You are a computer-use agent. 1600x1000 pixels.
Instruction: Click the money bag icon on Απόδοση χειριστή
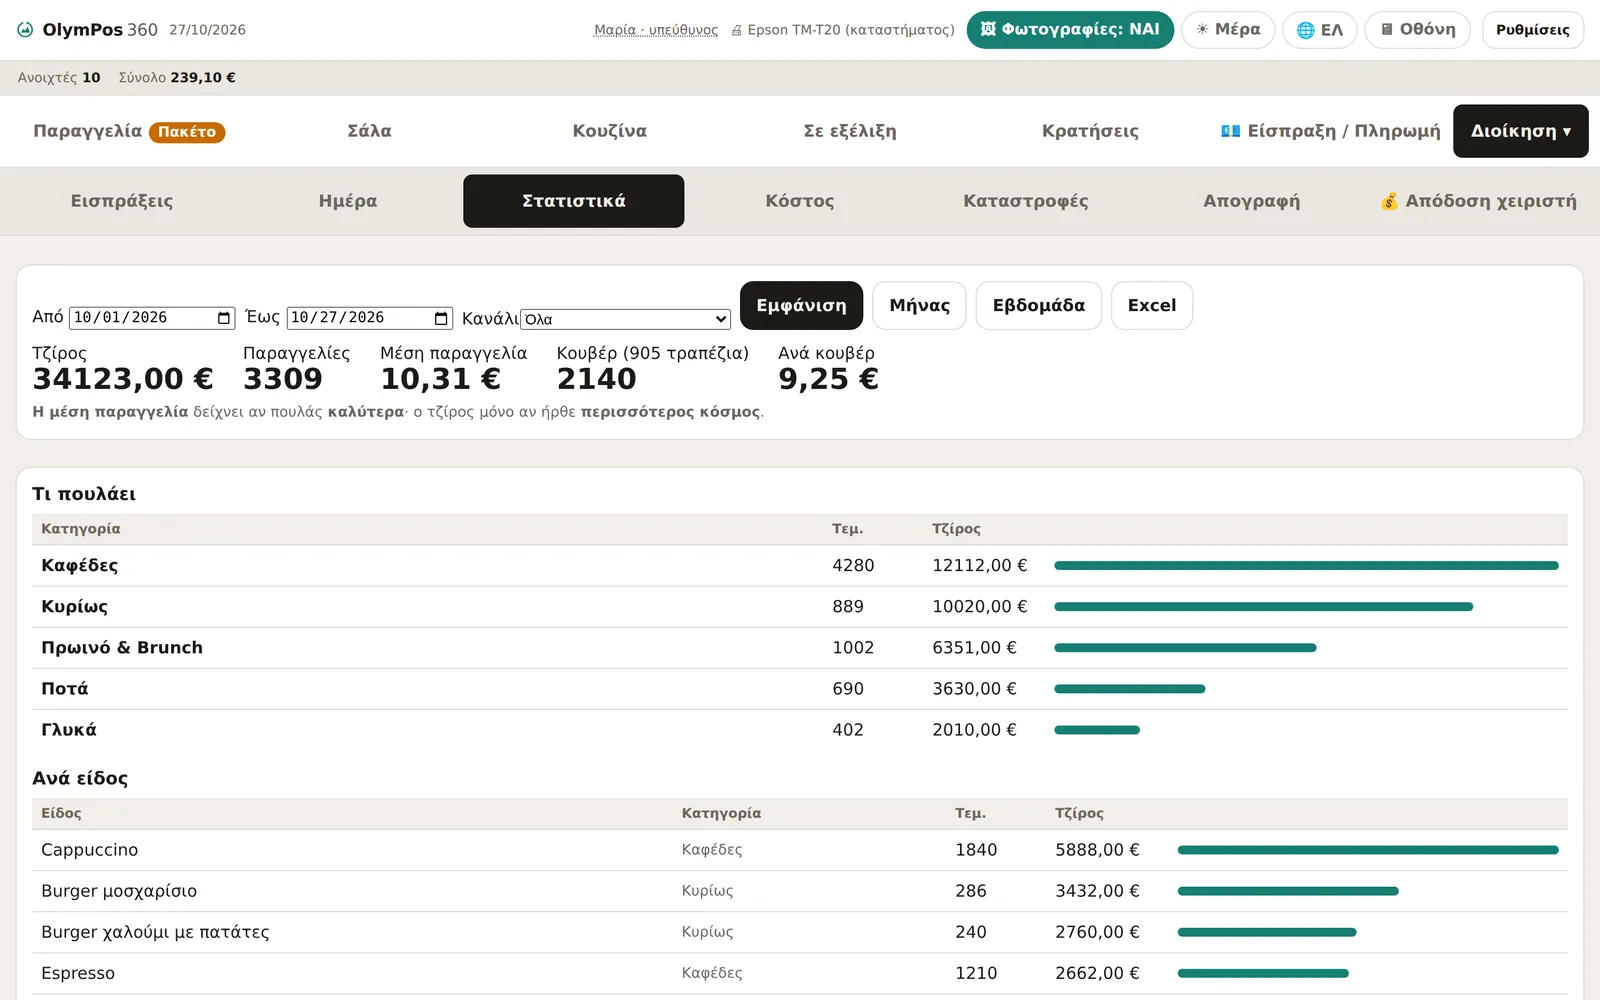tap(1389, 201)
